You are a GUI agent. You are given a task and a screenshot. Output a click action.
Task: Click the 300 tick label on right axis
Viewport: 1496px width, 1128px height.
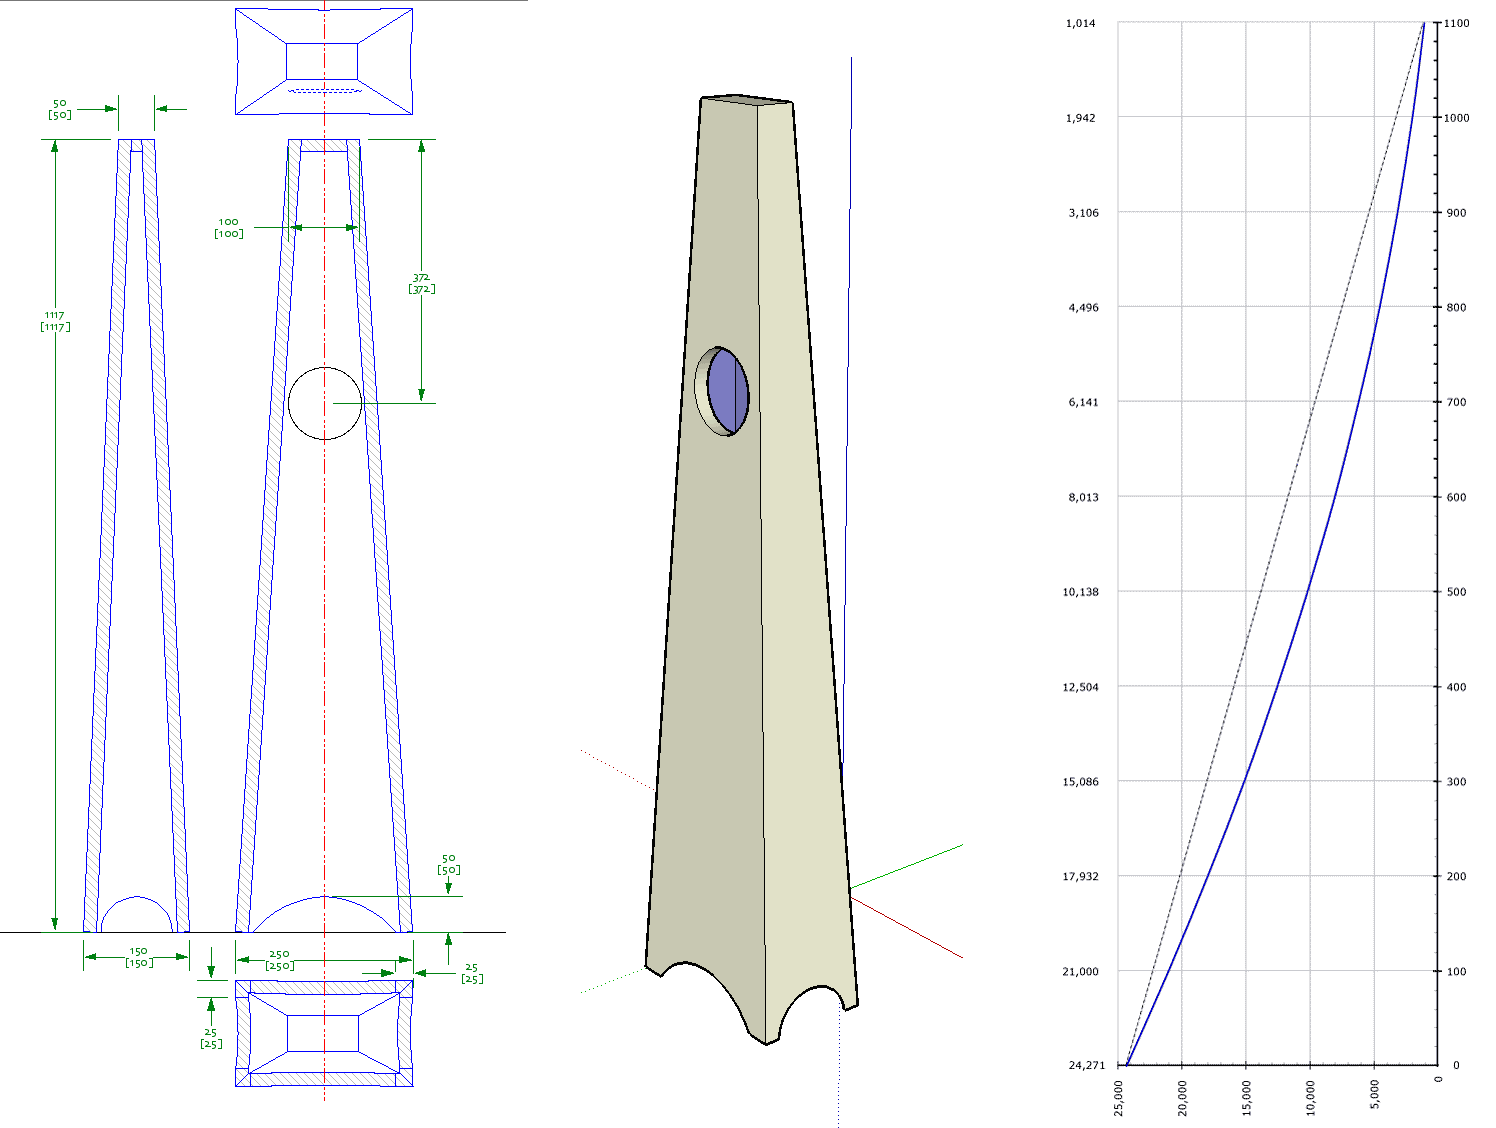1456,782
